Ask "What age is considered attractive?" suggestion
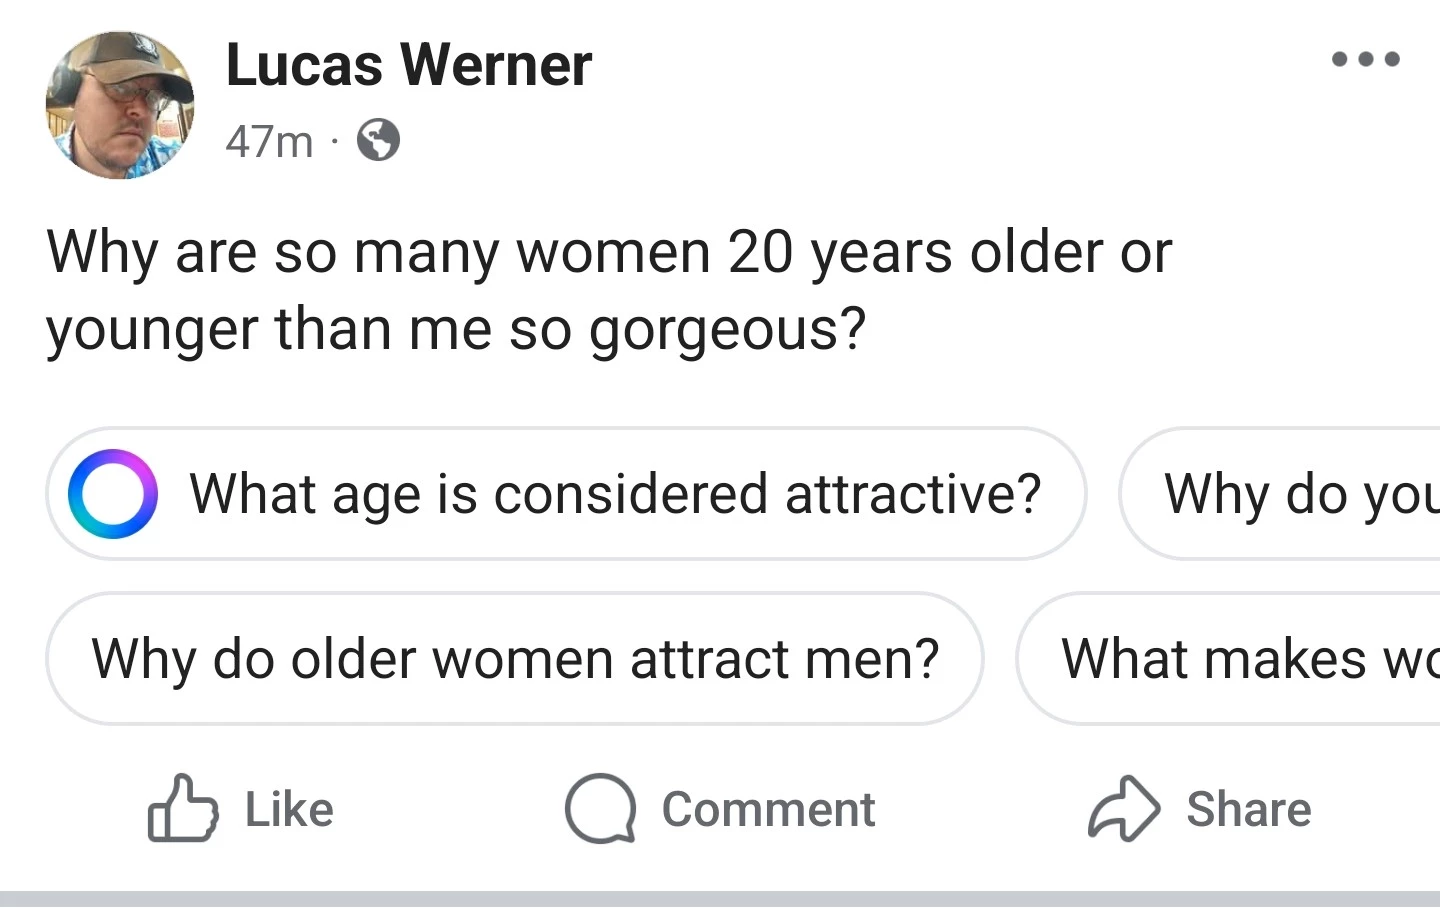Viewport: 1440px width, 908px height. (x=615, y=494)
